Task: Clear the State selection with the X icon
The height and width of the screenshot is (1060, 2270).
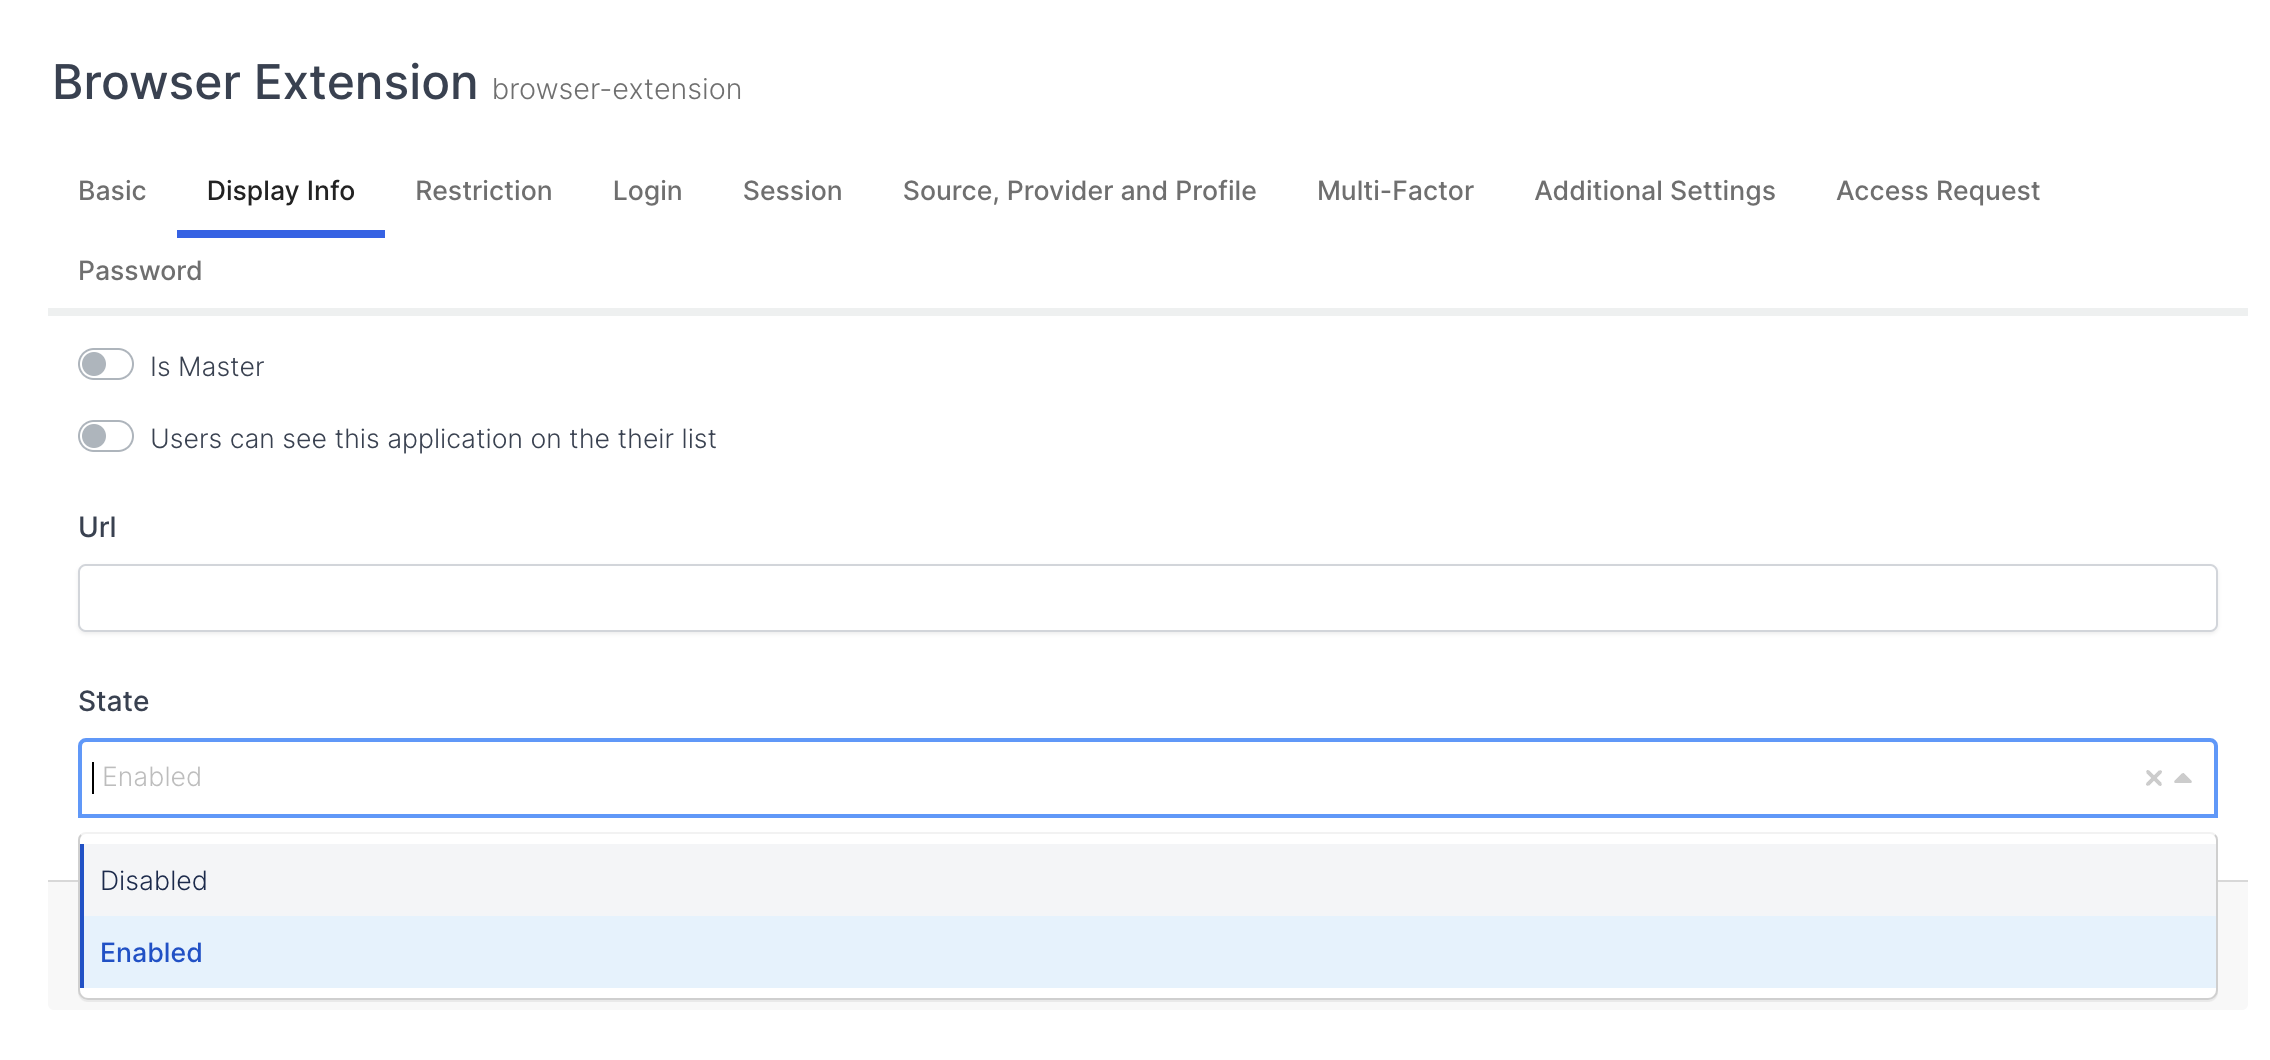Action: click(x=2153, y=778)
